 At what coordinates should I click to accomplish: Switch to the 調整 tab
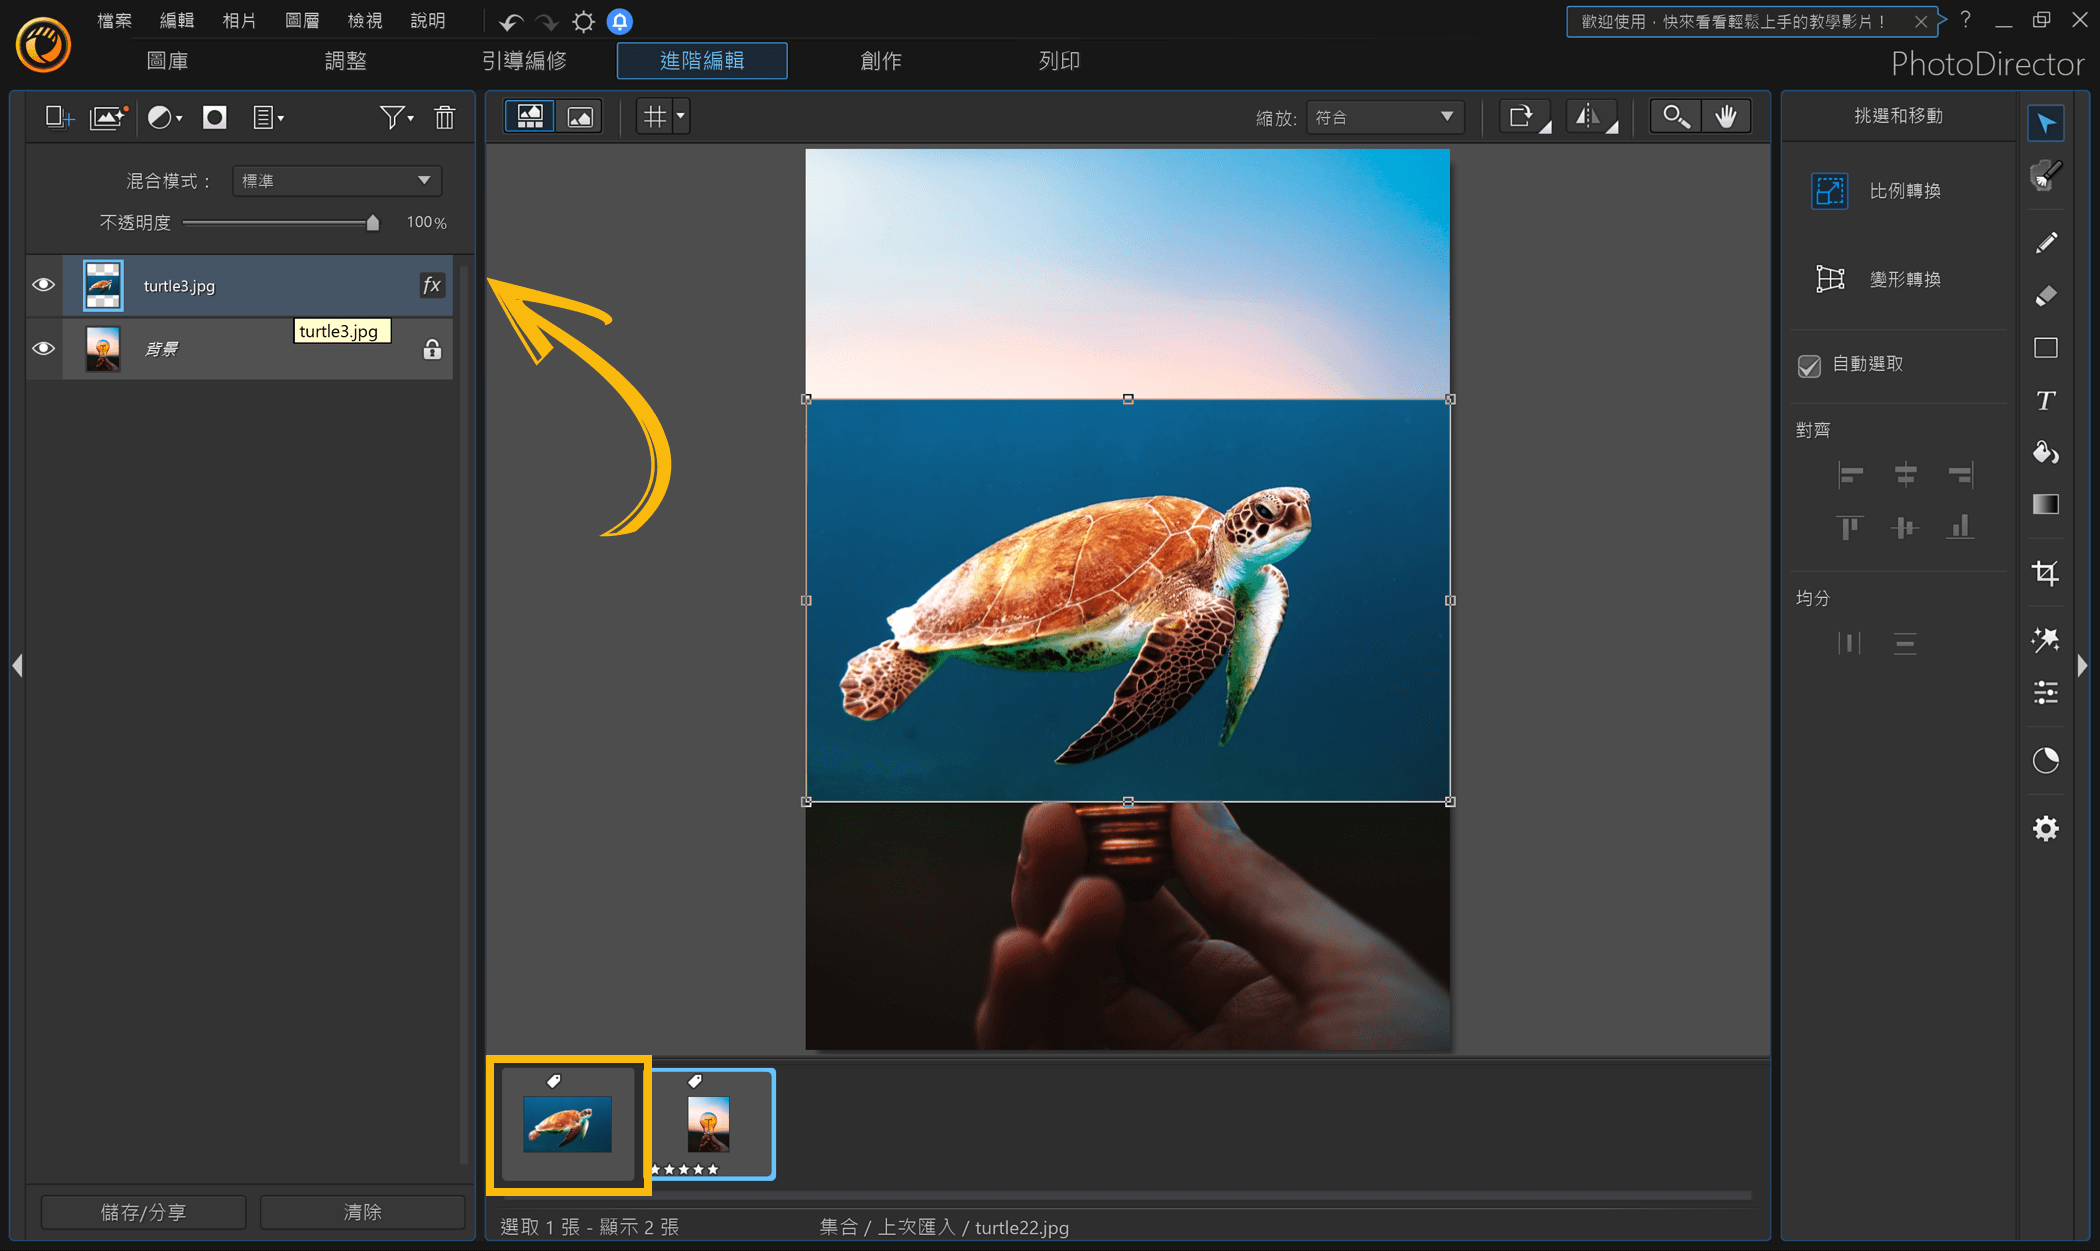(x=346, y=61)
